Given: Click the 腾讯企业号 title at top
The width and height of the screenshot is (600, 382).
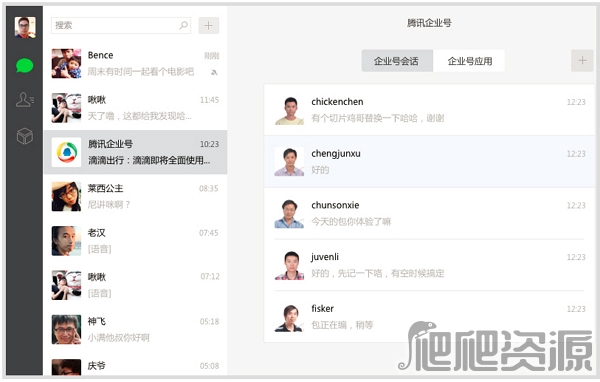Looking at the screenshot, I should click(429, 23).
